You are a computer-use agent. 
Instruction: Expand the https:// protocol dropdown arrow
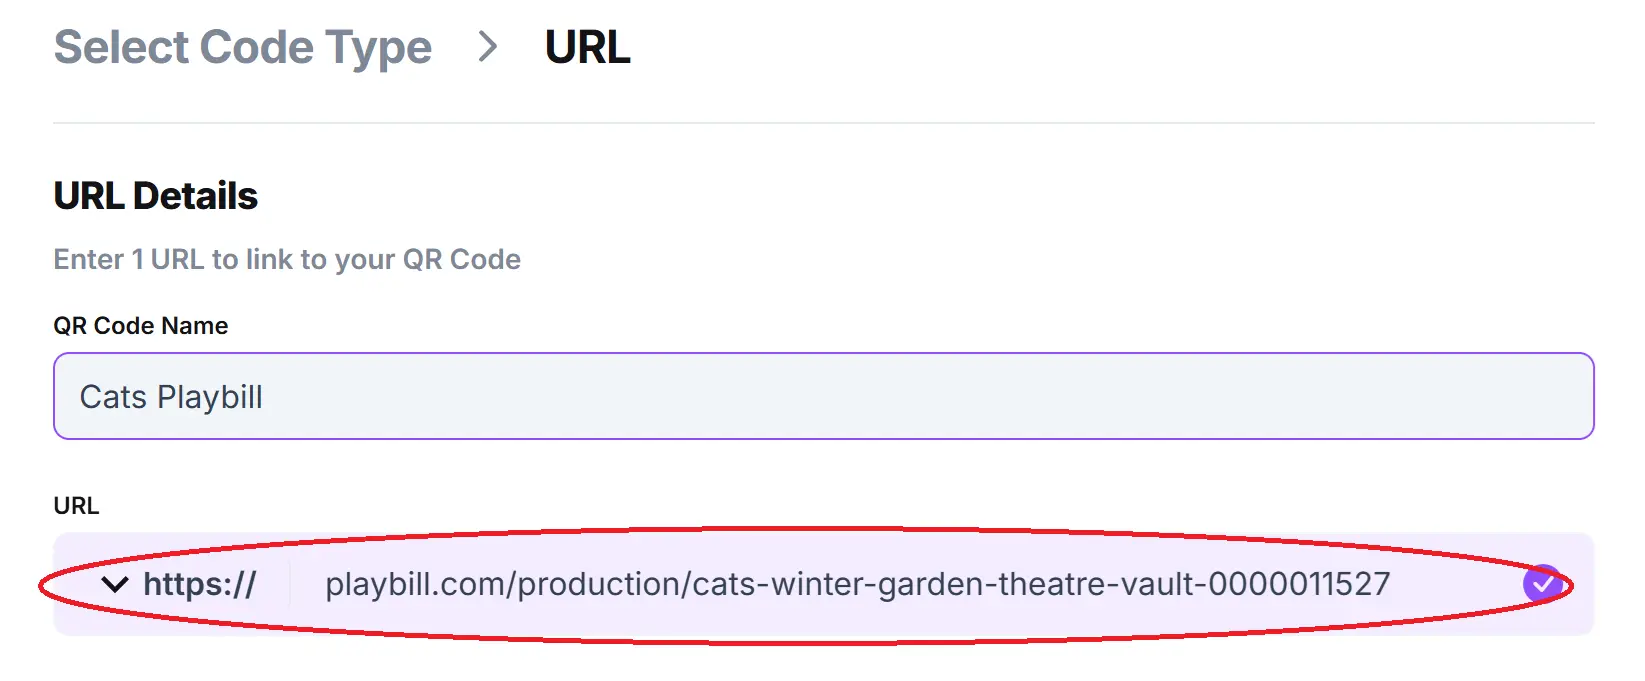pos(116,584)
